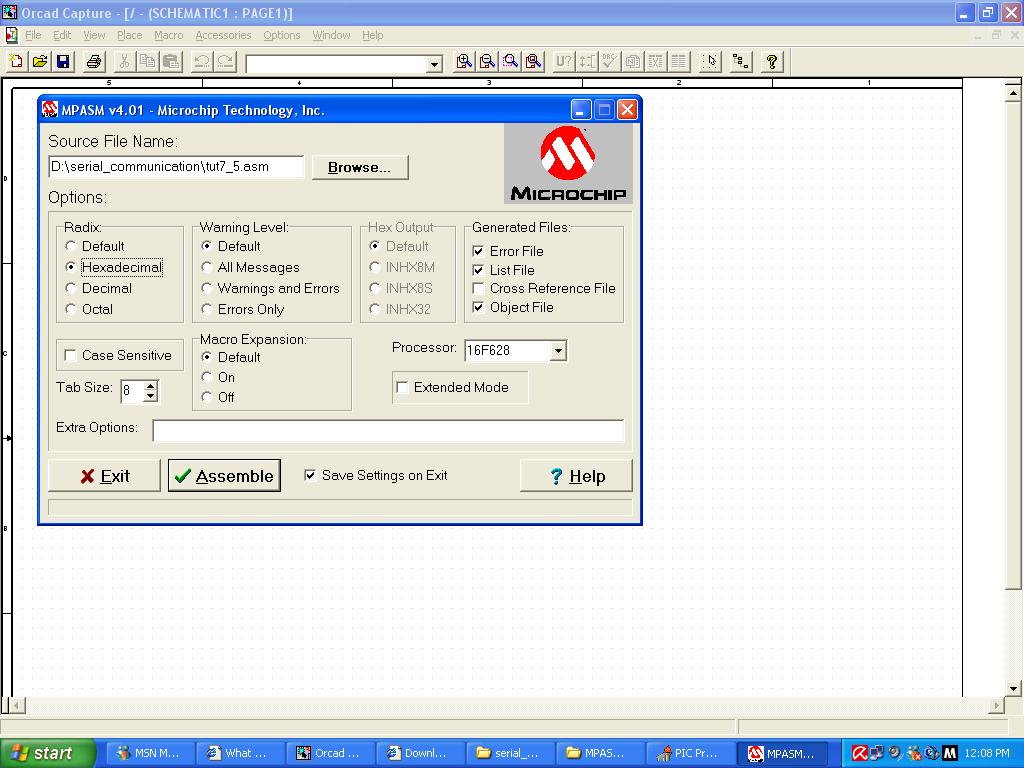The height and width of the screenshot is (768, 1024).
Task: Select the Orcad Capture document icon beside File menu
Action: (10, 35)
